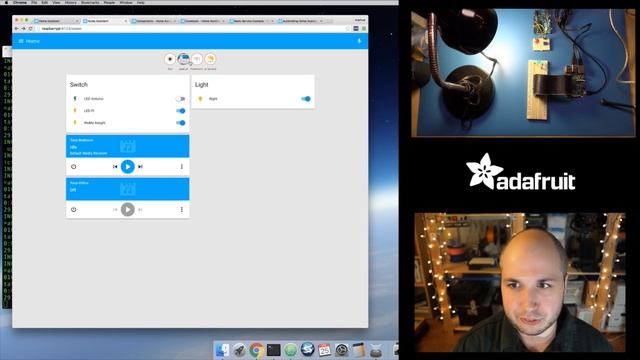The height and width of the screenshot is (360, 640).
Task: Open more options on idle media player
Action: [182, 167]
